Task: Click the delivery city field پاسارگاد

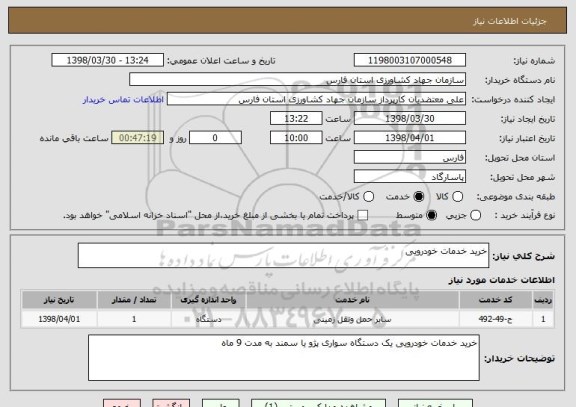Action: [x=410, y=177]
